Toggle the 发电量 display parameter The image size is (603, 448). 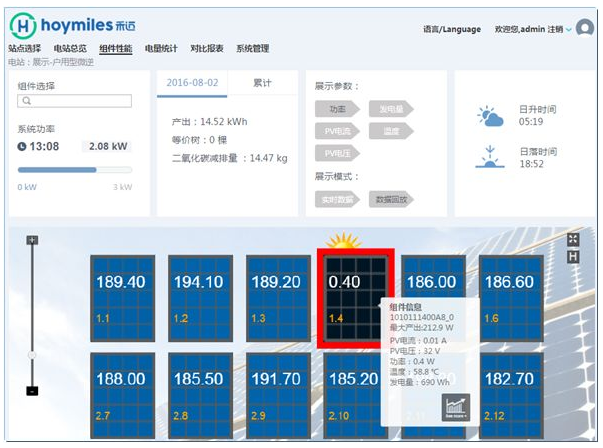(x=388, y=109)
